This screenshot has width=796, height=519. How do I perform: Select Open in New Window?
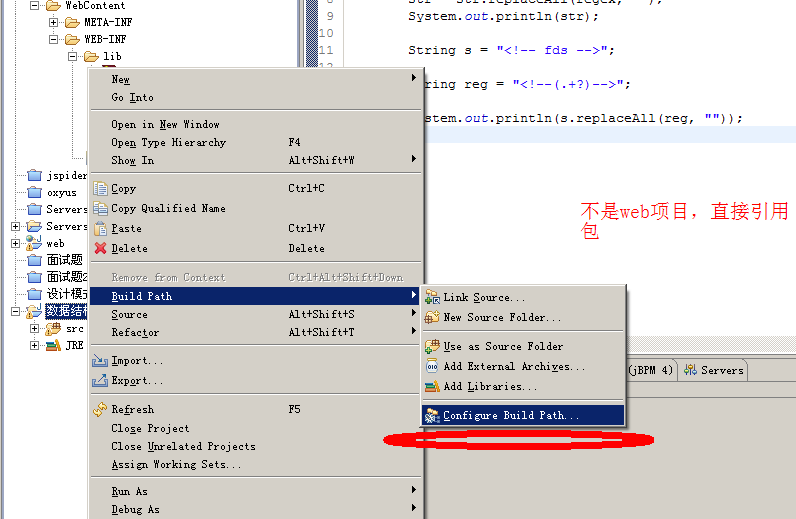coord(256,124)
